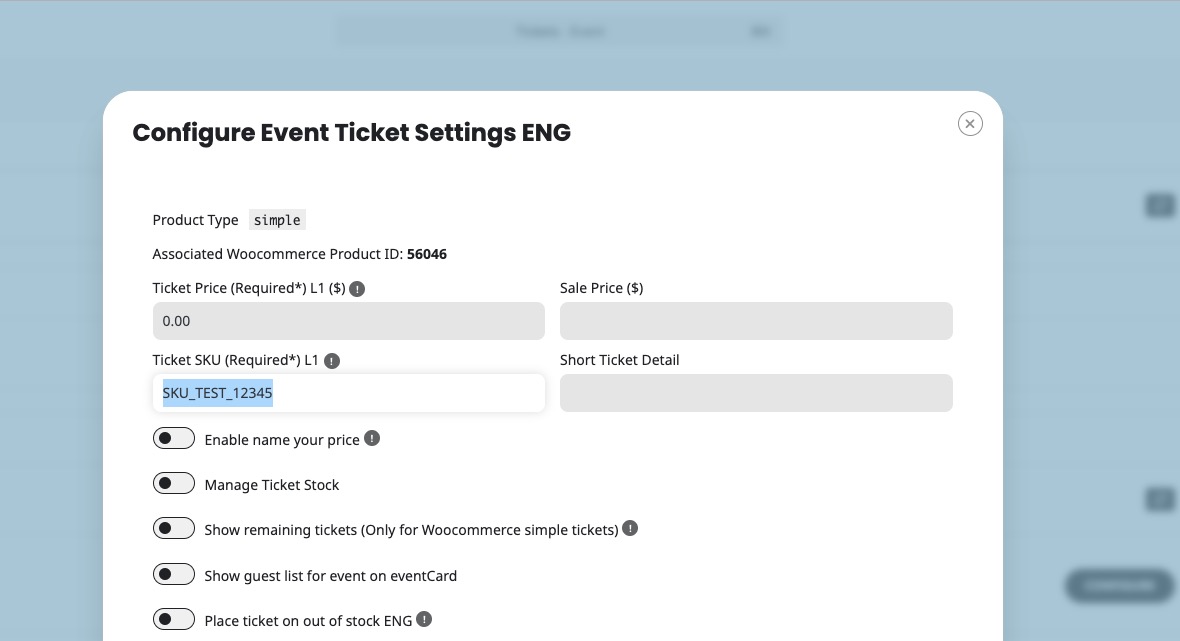Turn on Show guest list for event switch
1180x641 pixels.
click(174, 575)
